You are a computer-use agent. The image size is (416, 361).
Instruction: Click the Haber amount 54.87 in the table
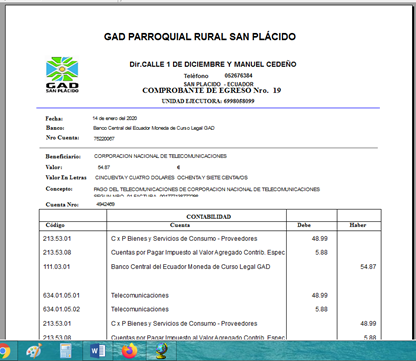368,267
